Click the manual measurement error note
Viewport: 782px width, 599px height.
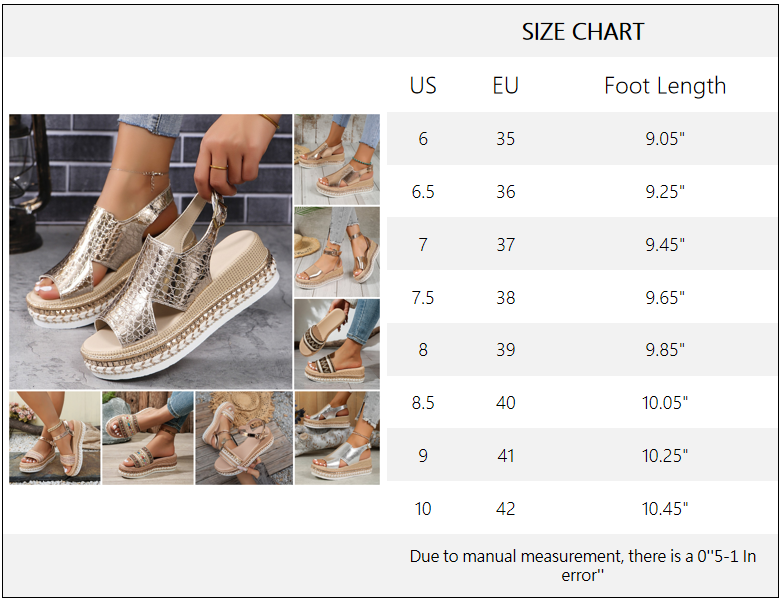(582, 565)
